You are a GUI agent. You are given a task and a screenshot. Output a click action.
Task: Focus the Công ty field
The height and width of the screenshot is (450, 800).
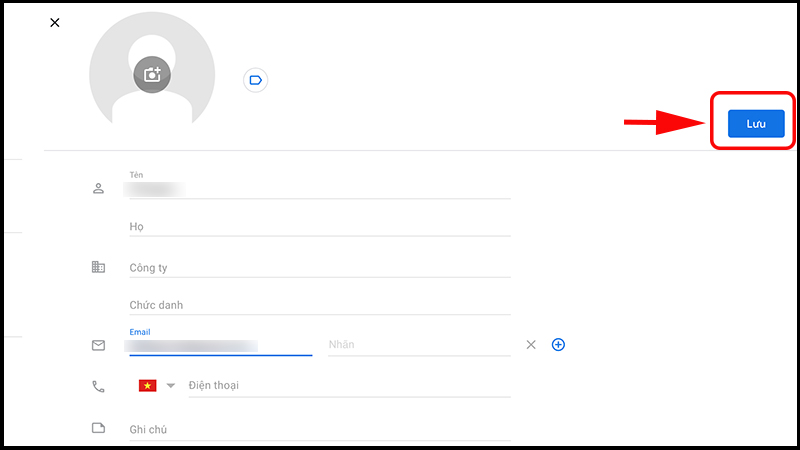pos(320,268)
